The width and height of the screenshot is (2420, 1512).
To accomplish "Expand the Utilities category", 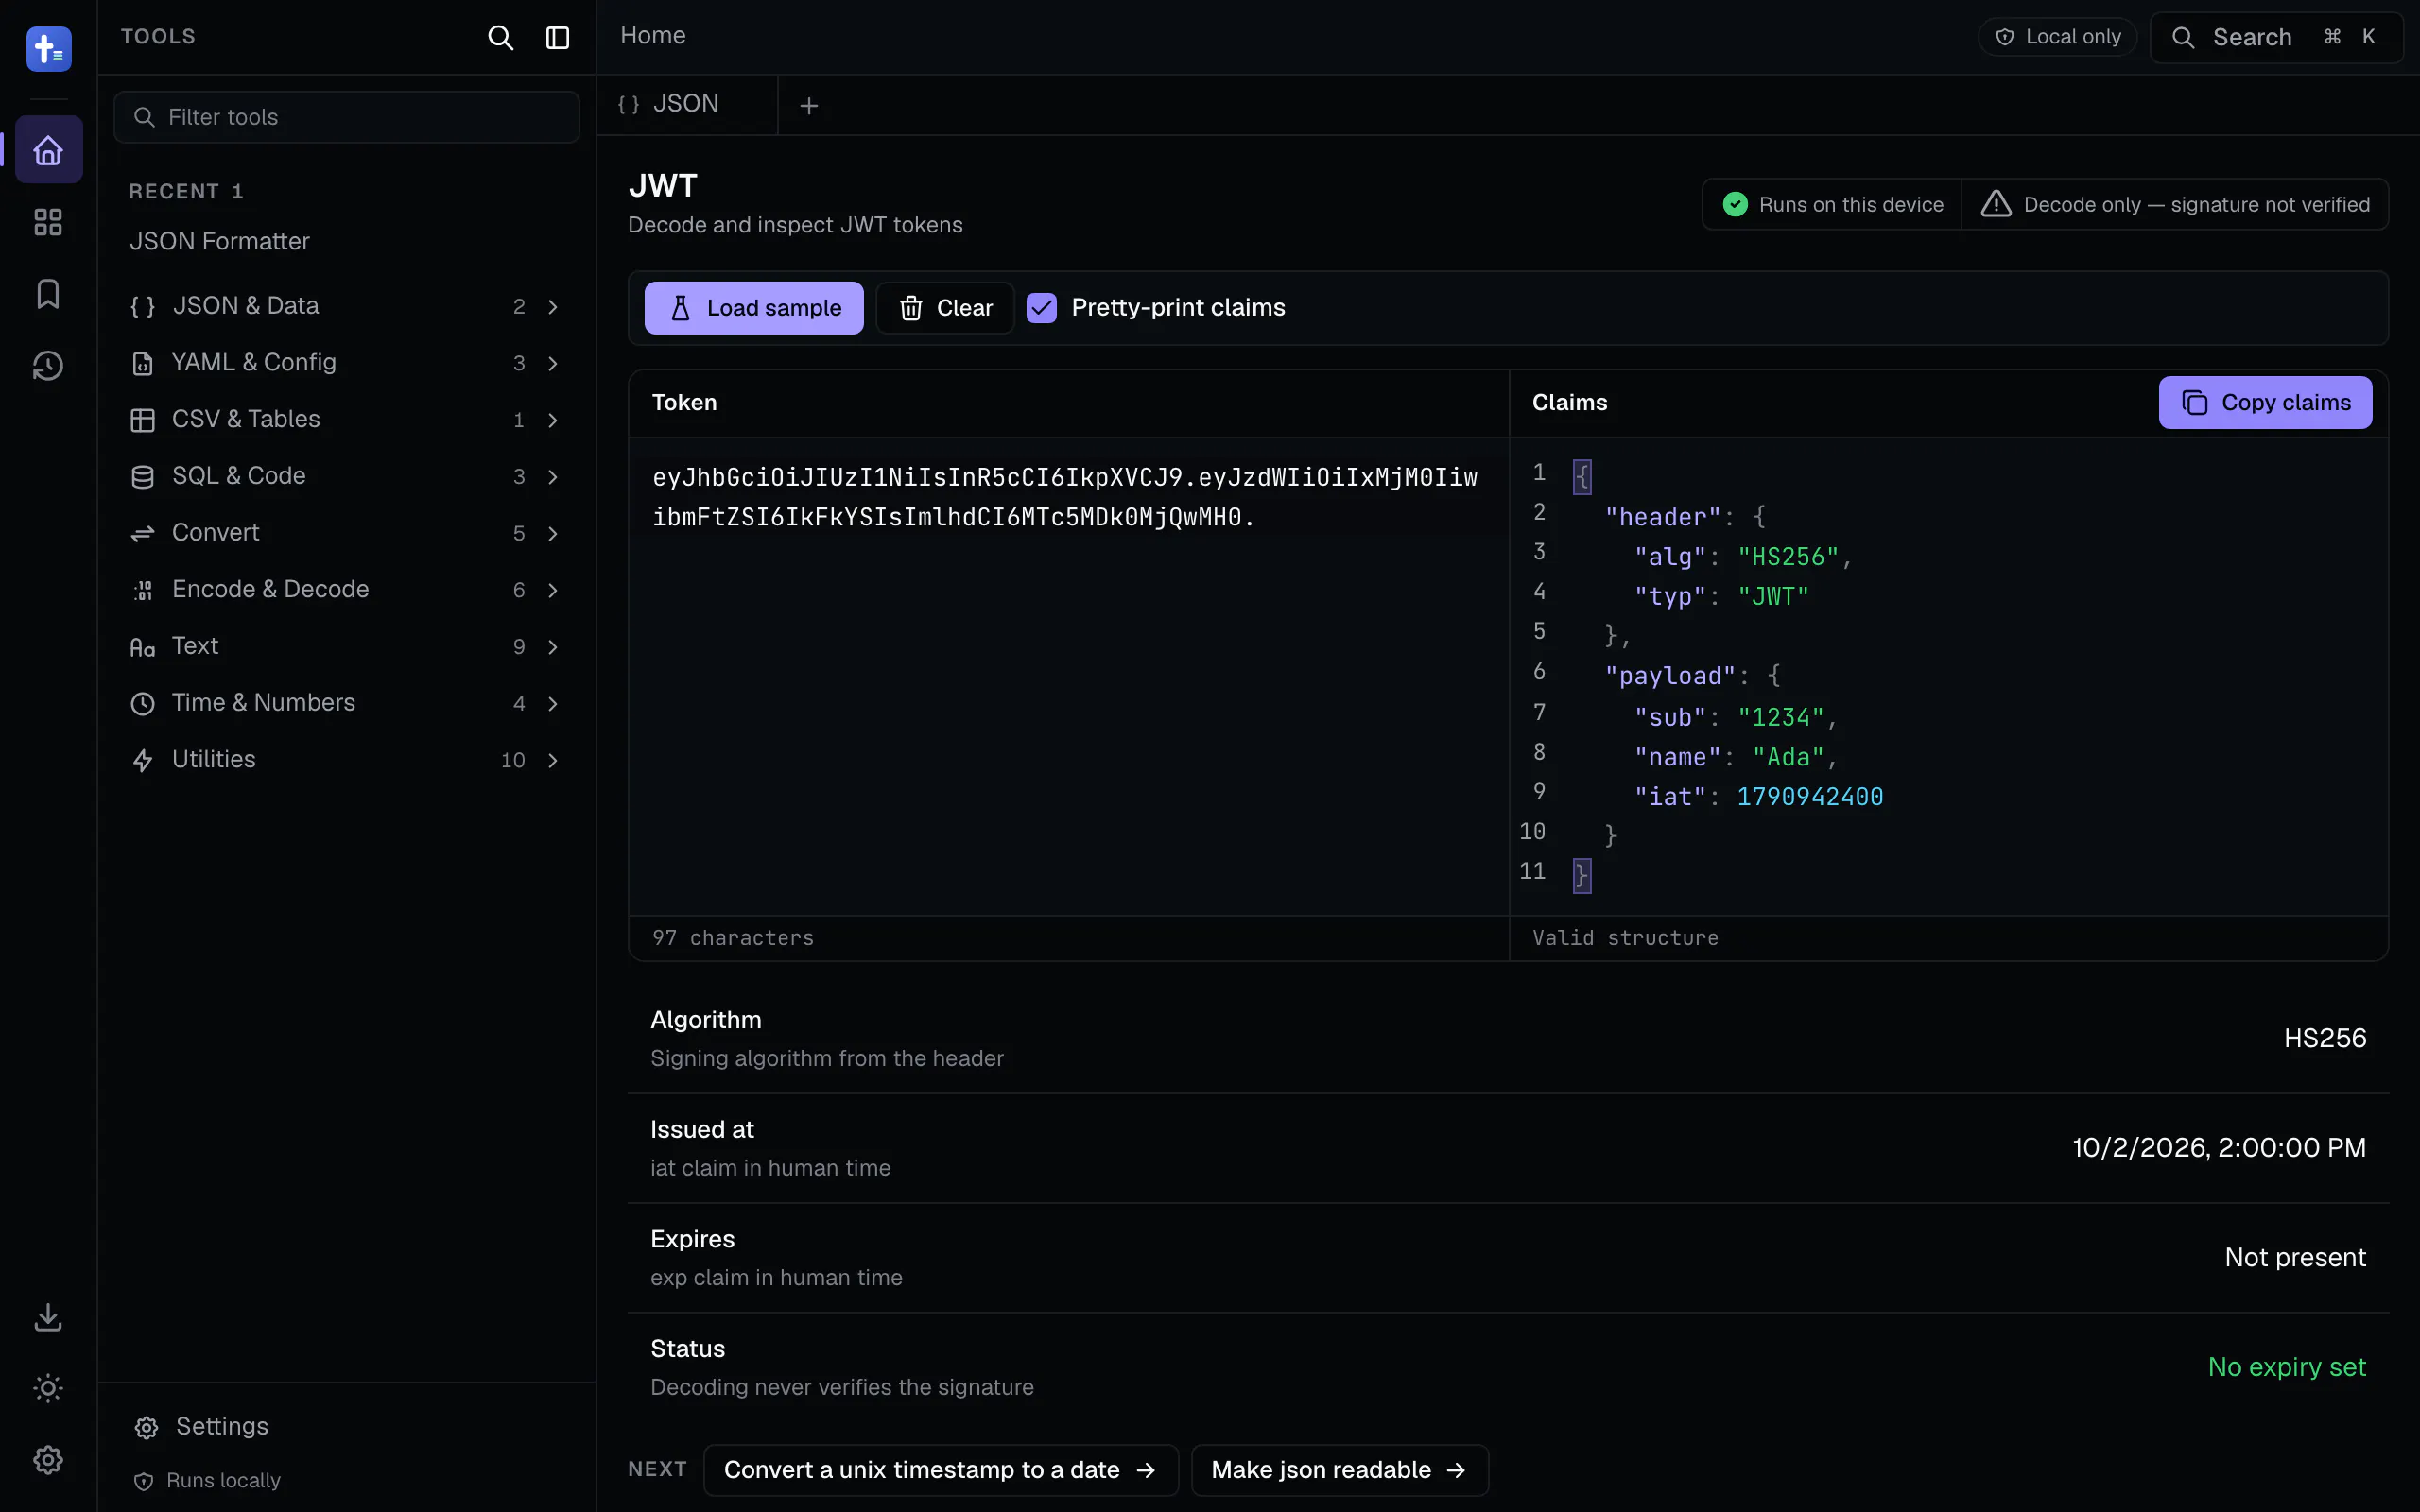I will tap(346, 760).
